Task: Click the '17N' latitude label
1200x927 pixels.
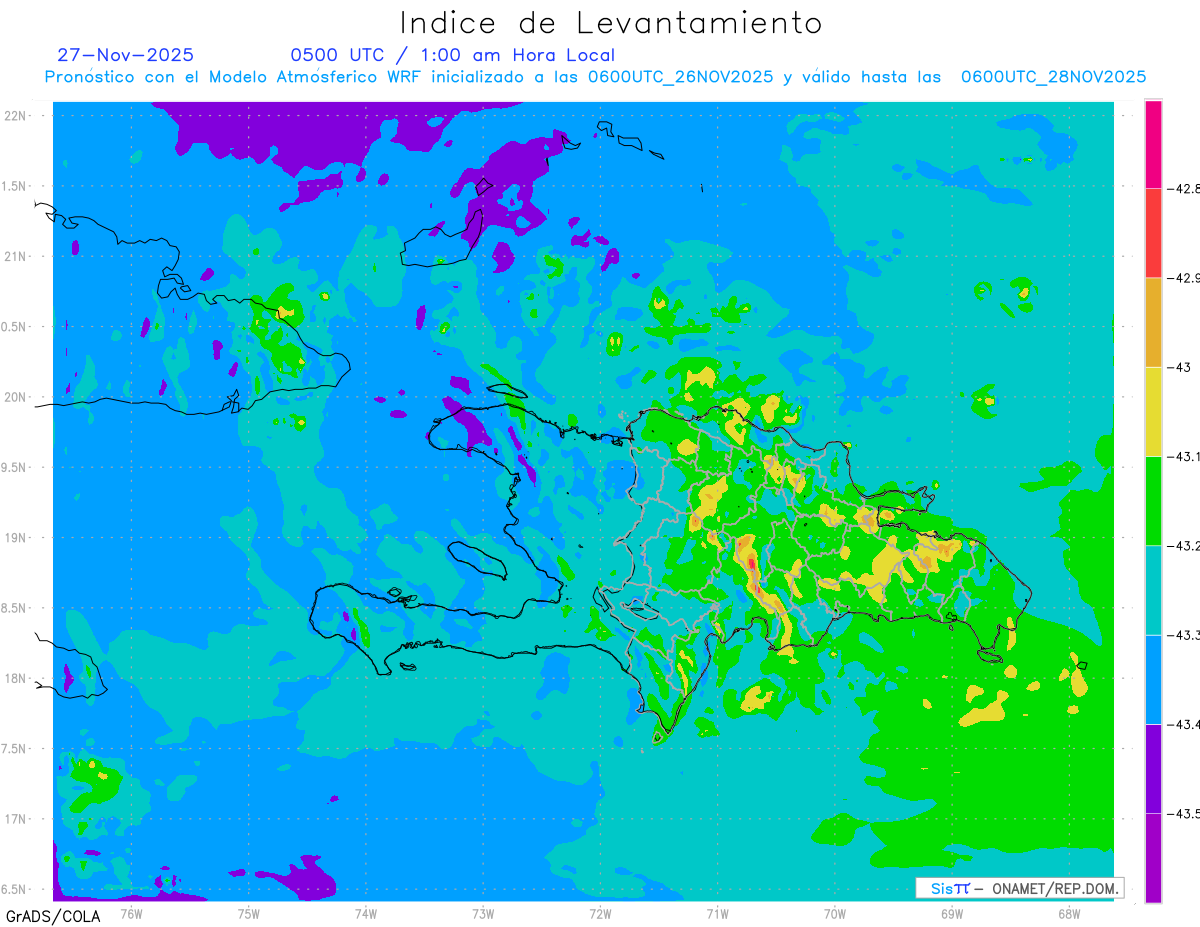Action: pos(16,819)
